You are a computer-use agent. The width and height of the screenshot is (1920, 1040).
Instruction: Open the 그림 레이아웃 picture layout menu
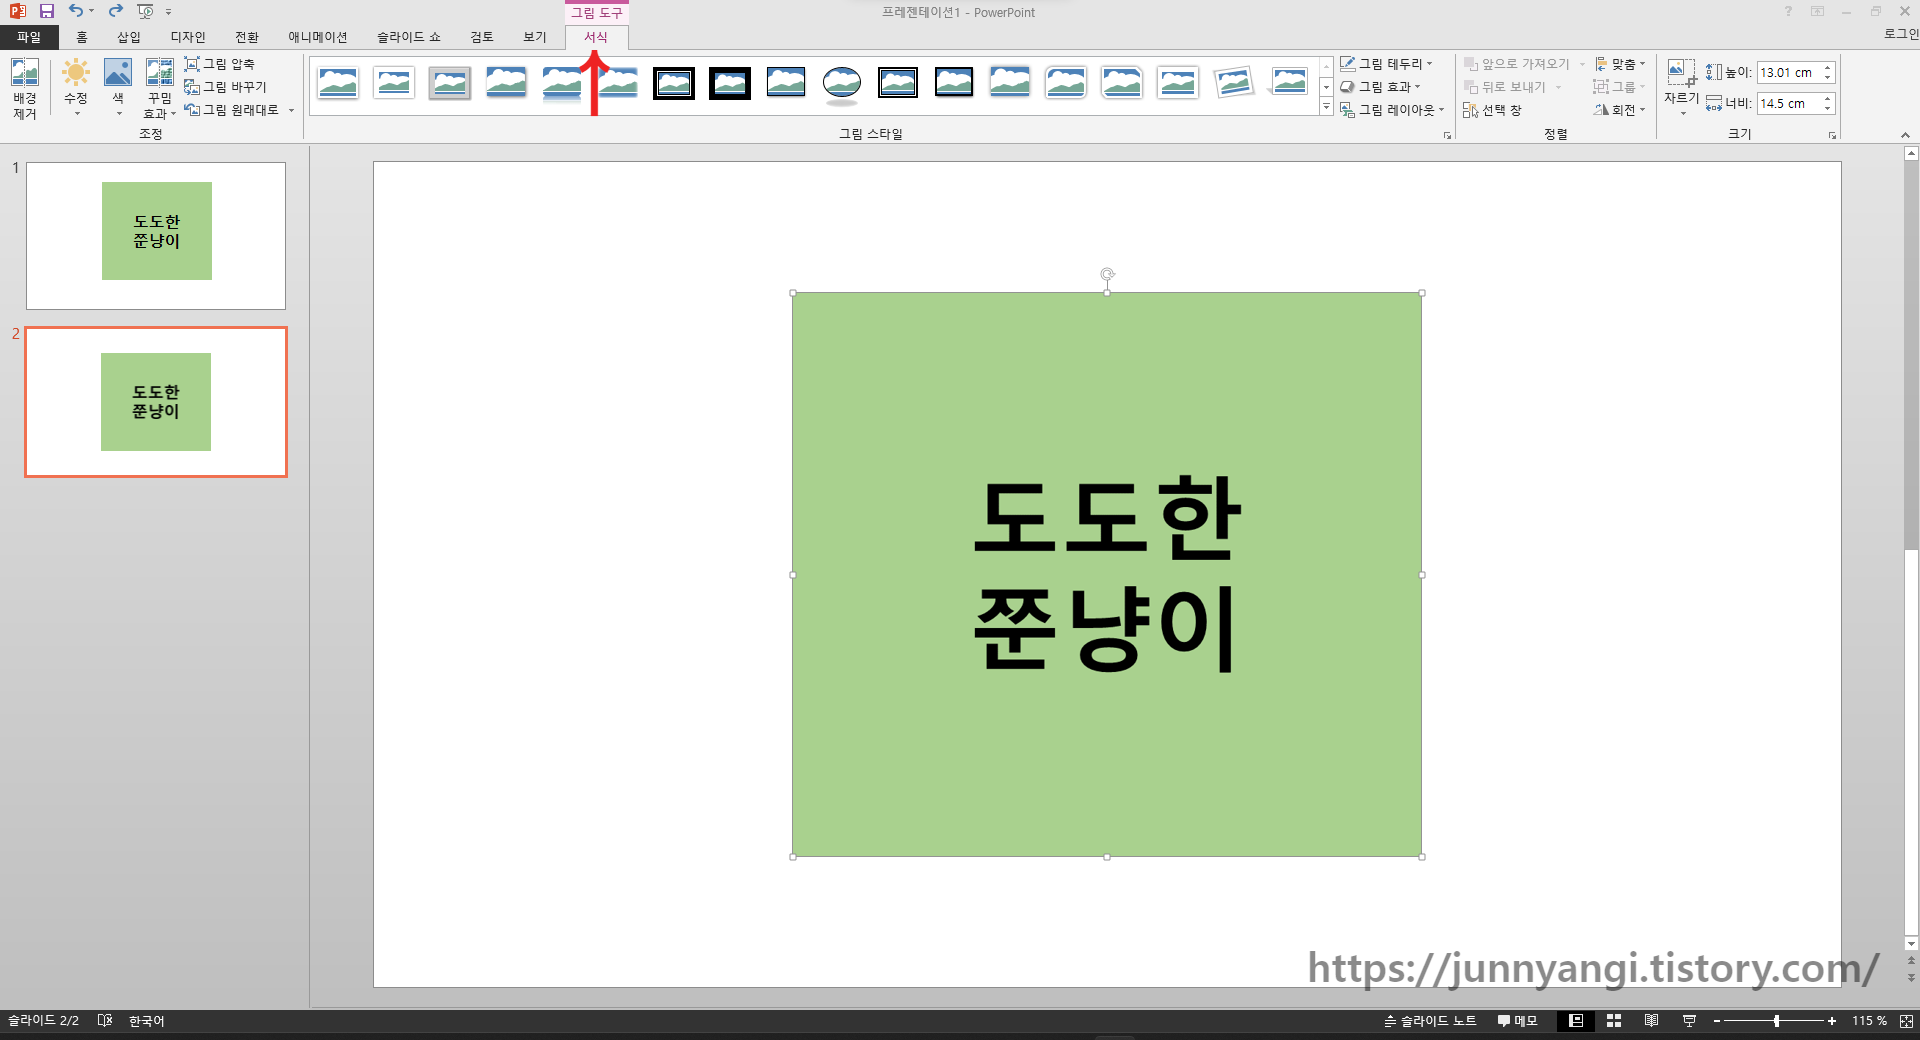click(x=1392, y=110)
